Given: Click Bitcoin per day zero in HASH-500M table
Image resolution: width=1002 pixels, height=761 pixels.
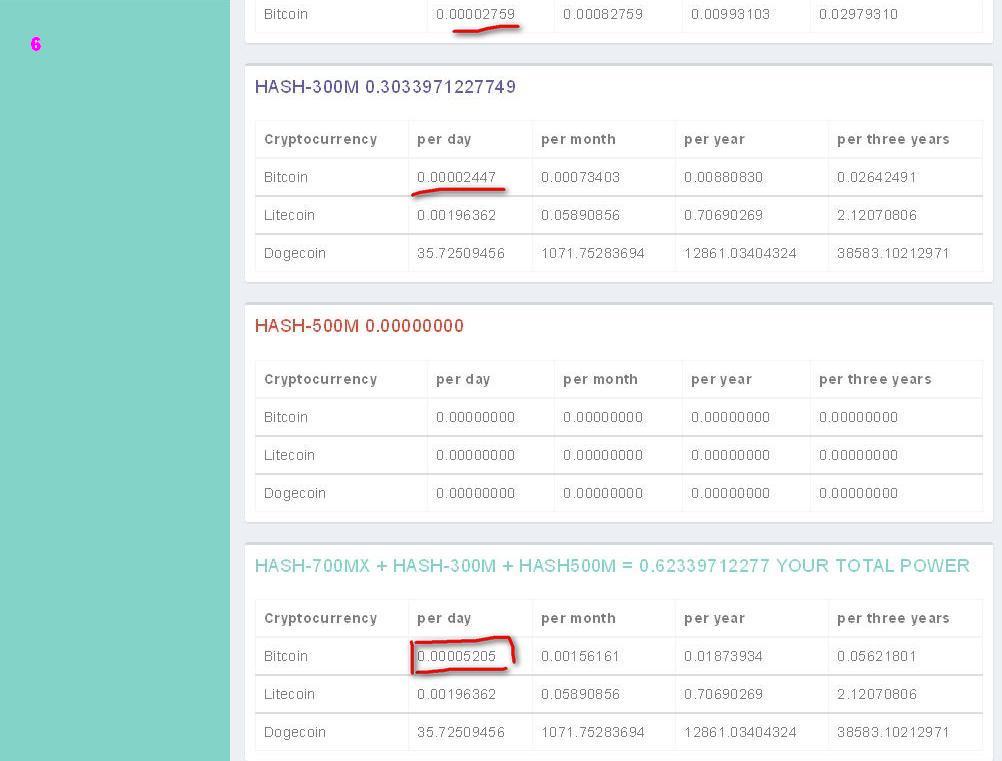Looking at the screenshot, I should point(475,417).
